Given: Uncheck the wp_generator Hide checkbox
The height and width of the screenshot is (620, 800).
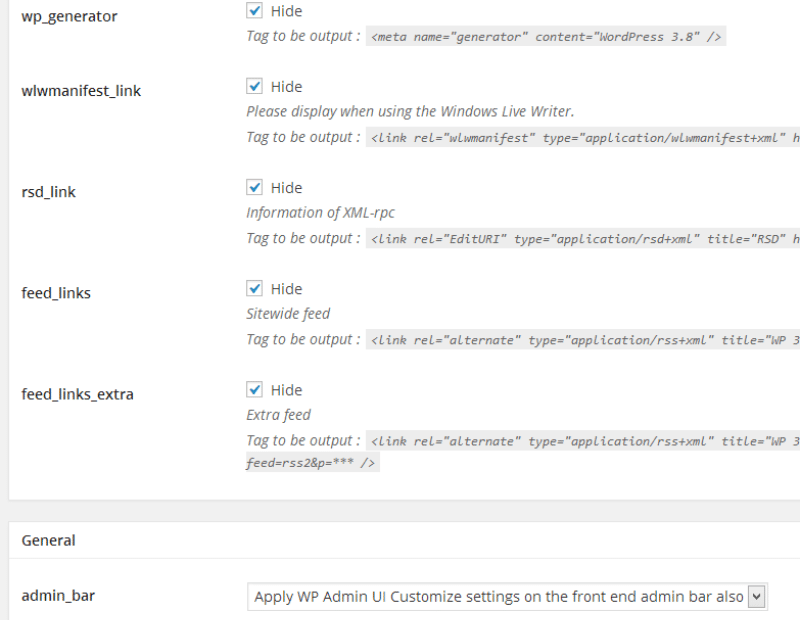Looking at the screenshot, I should click(255, 11).
